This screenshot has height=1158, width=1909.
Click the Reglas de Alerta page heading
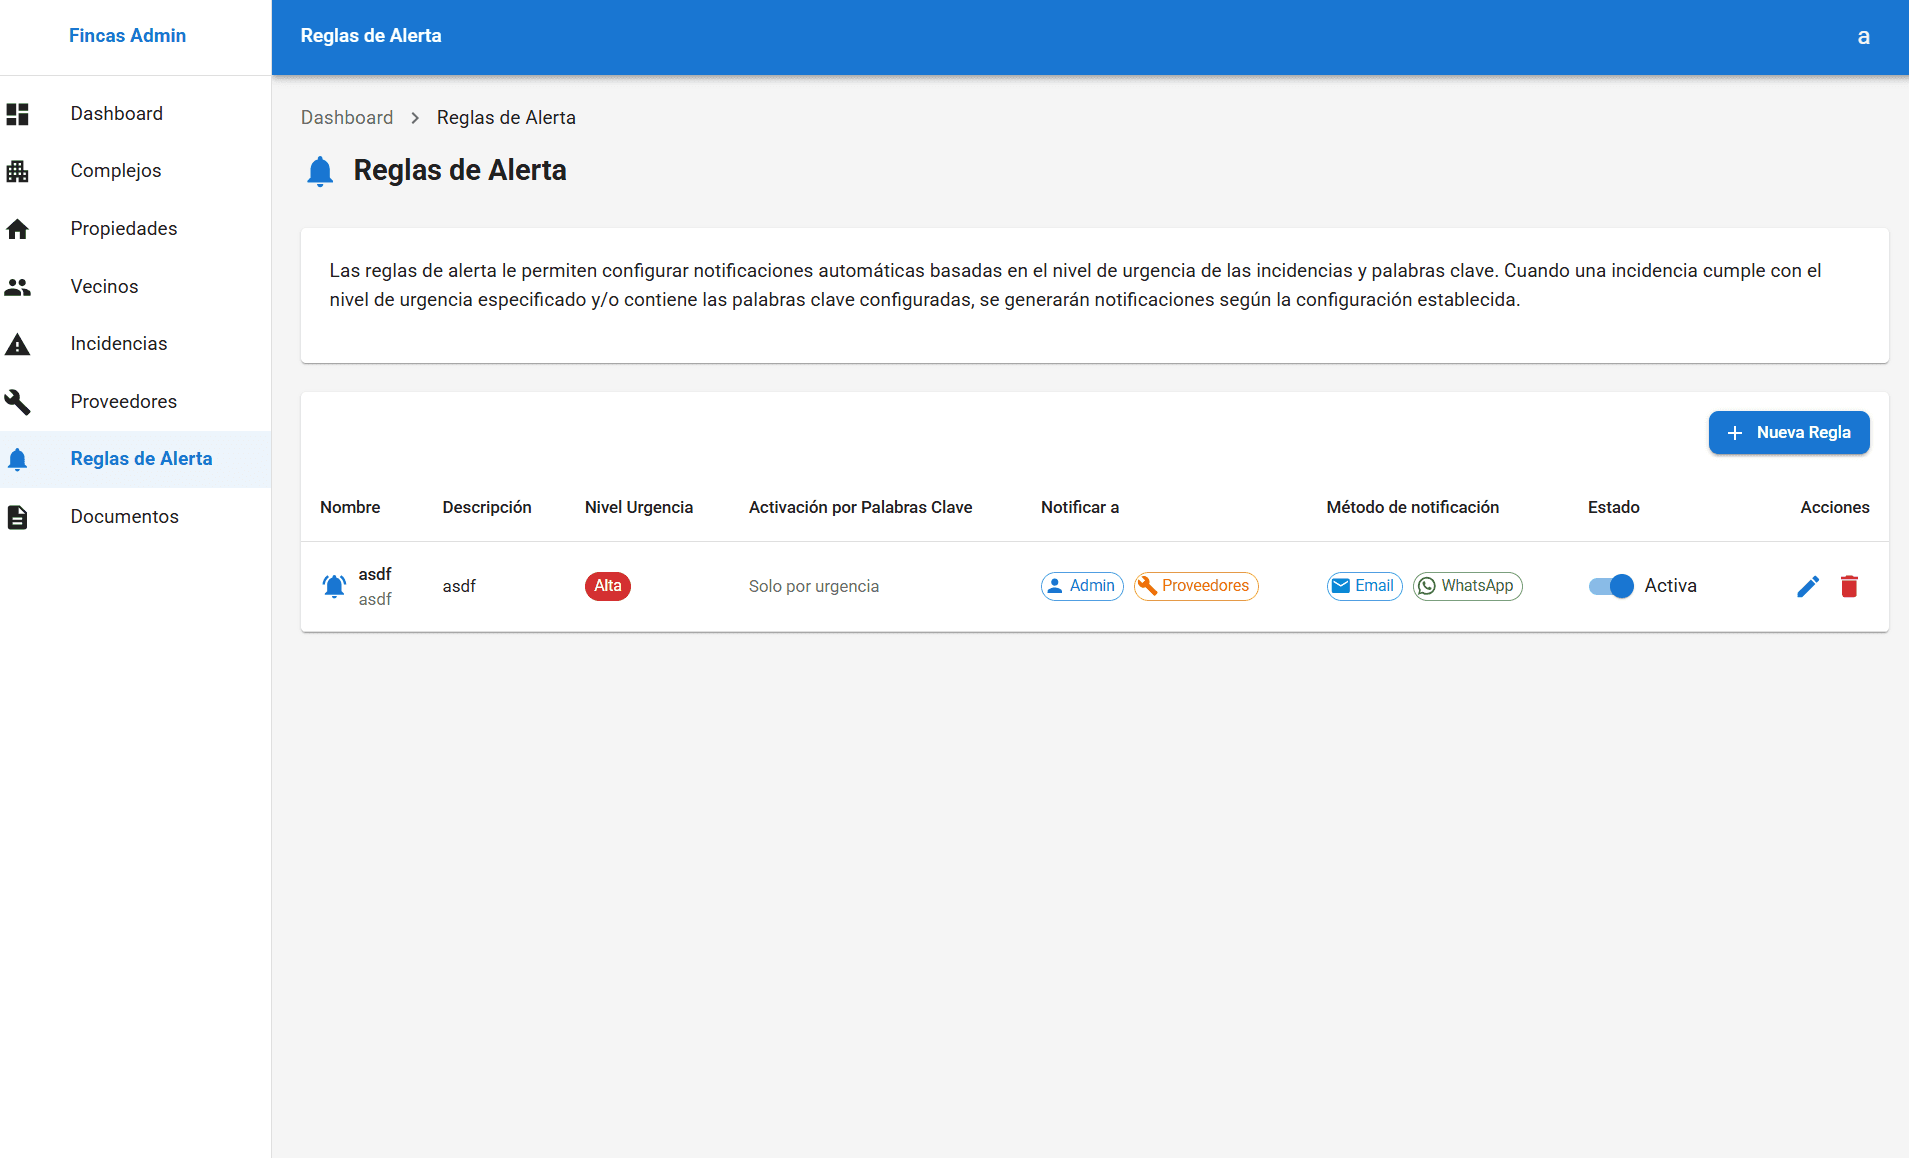460,171
